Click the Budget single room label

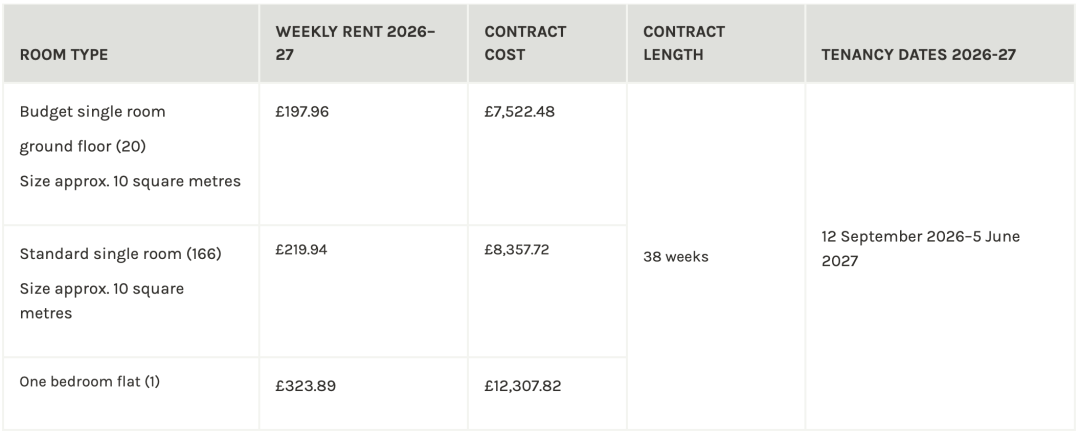click(x=93, y=112)
